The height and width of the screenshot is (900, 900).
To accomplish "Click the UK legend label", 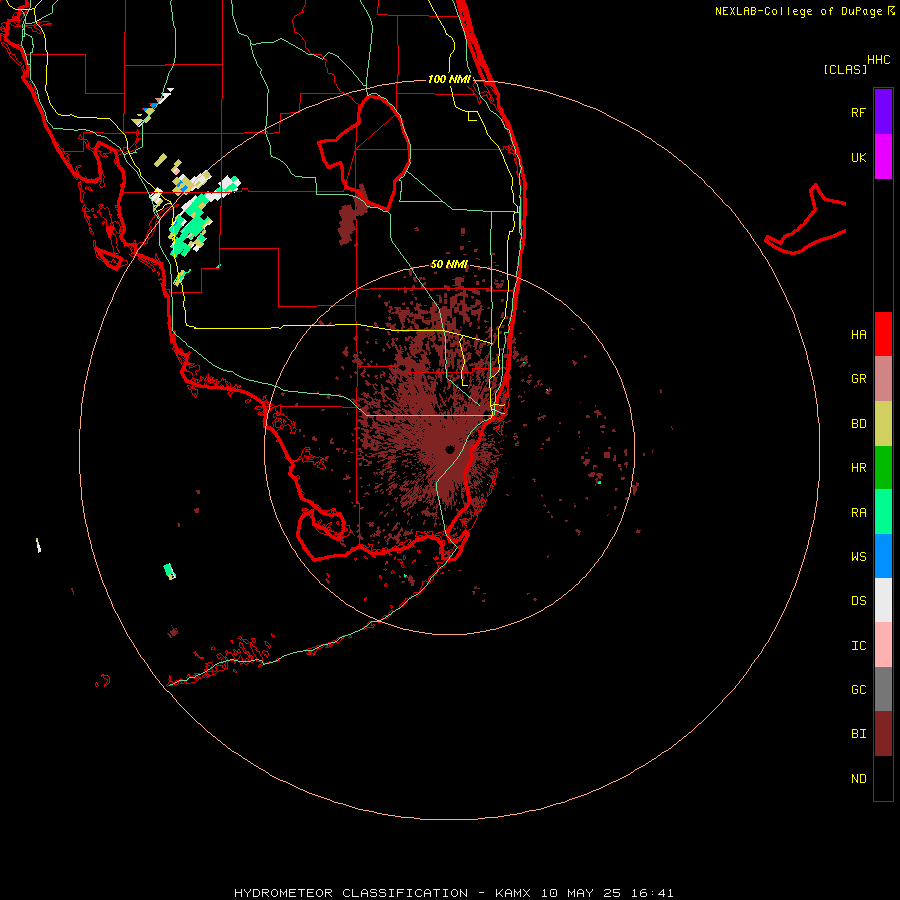I will point(858,157).
